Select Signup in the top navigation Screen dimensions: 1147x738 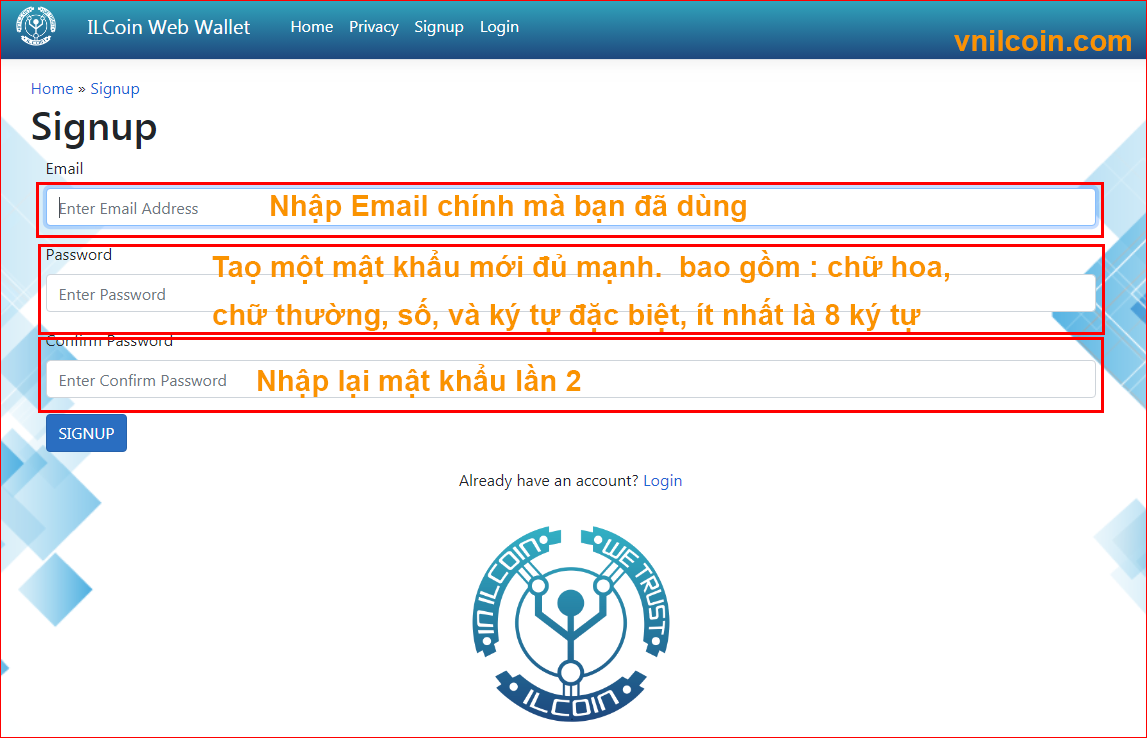439,27
